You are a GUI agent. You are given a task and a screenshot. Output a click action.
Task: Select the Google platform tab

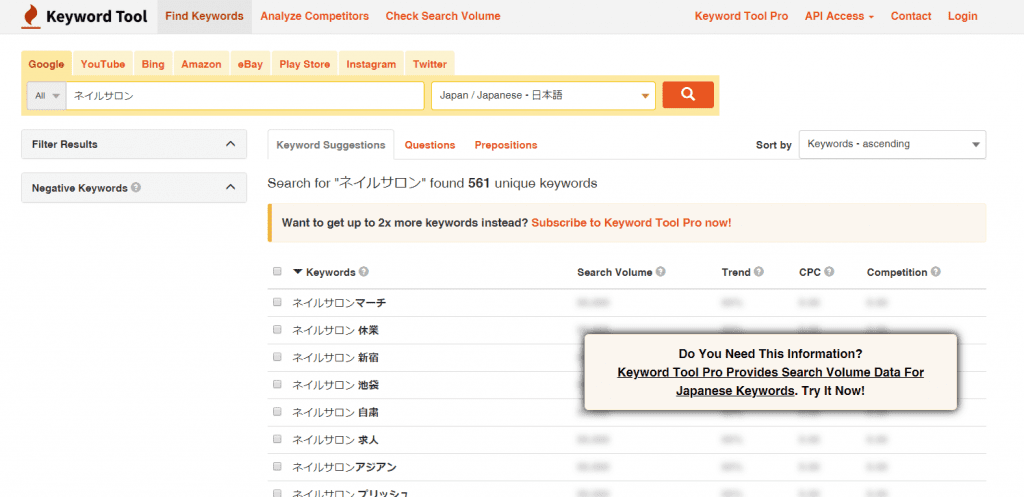46,64
